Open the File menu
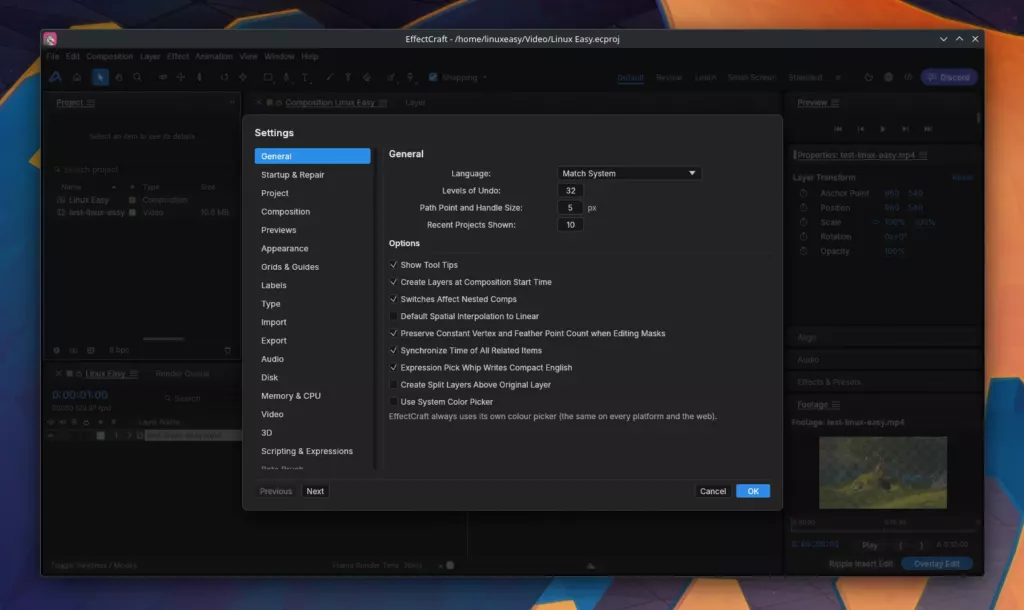The width and height of the screenshot is (1024, 610). coord(52,56)
